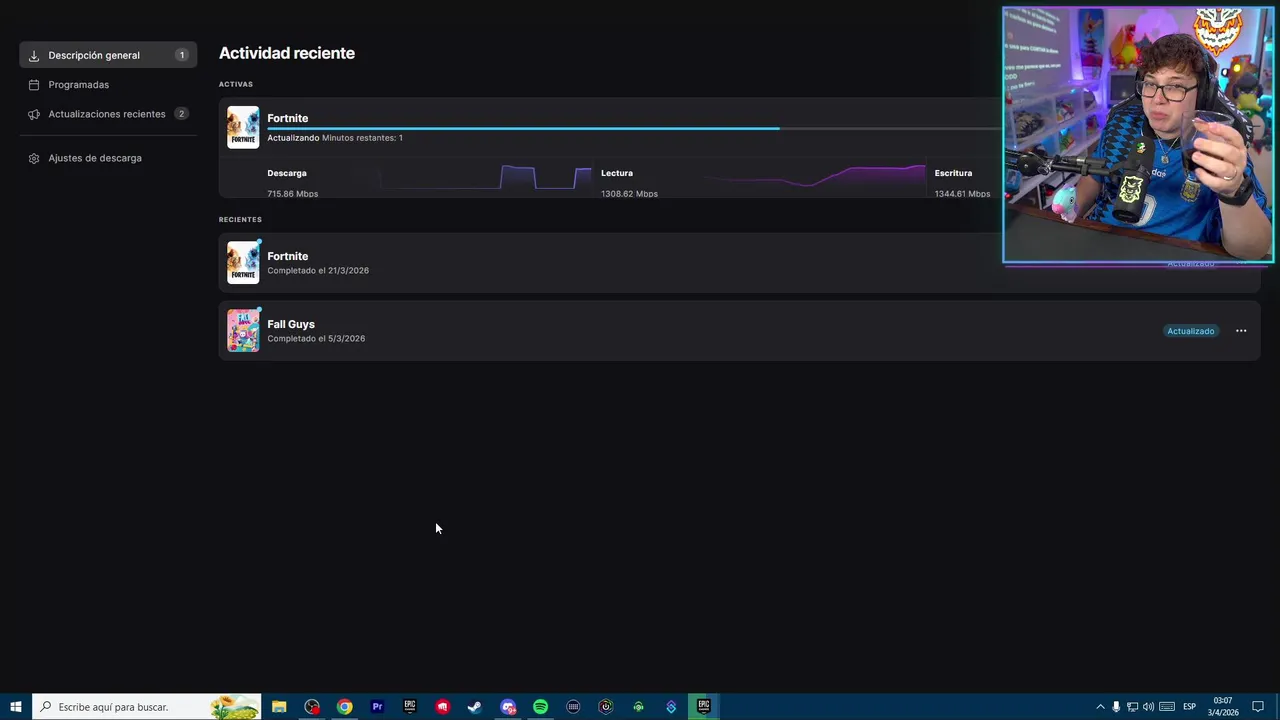This screenshot has height=720, width=1280.
Task: Click the highlighted active Epic Games Launcher taskbar button
Action: tap(704, 707)
